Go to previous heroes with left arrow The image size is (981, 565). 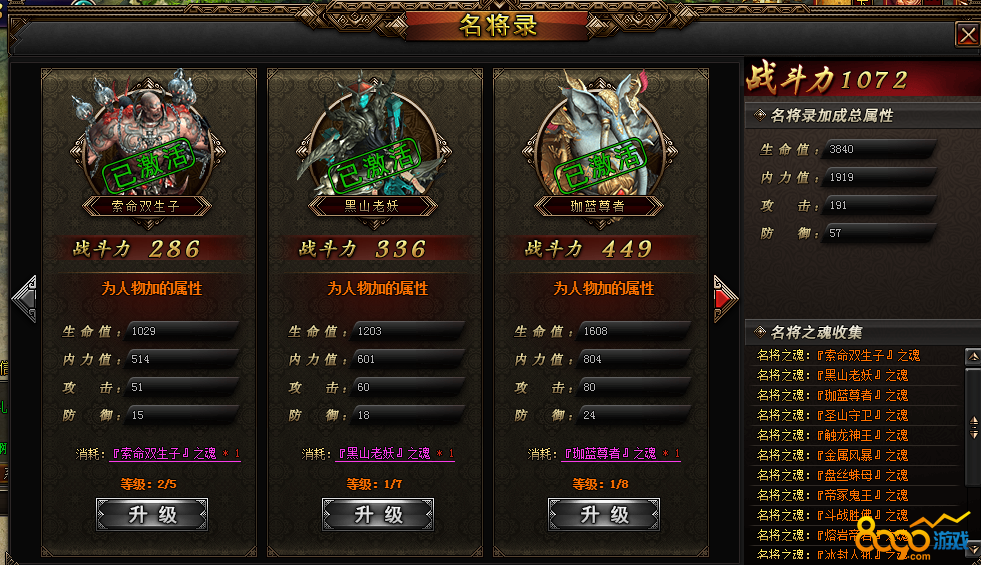[x=24, y=299]
